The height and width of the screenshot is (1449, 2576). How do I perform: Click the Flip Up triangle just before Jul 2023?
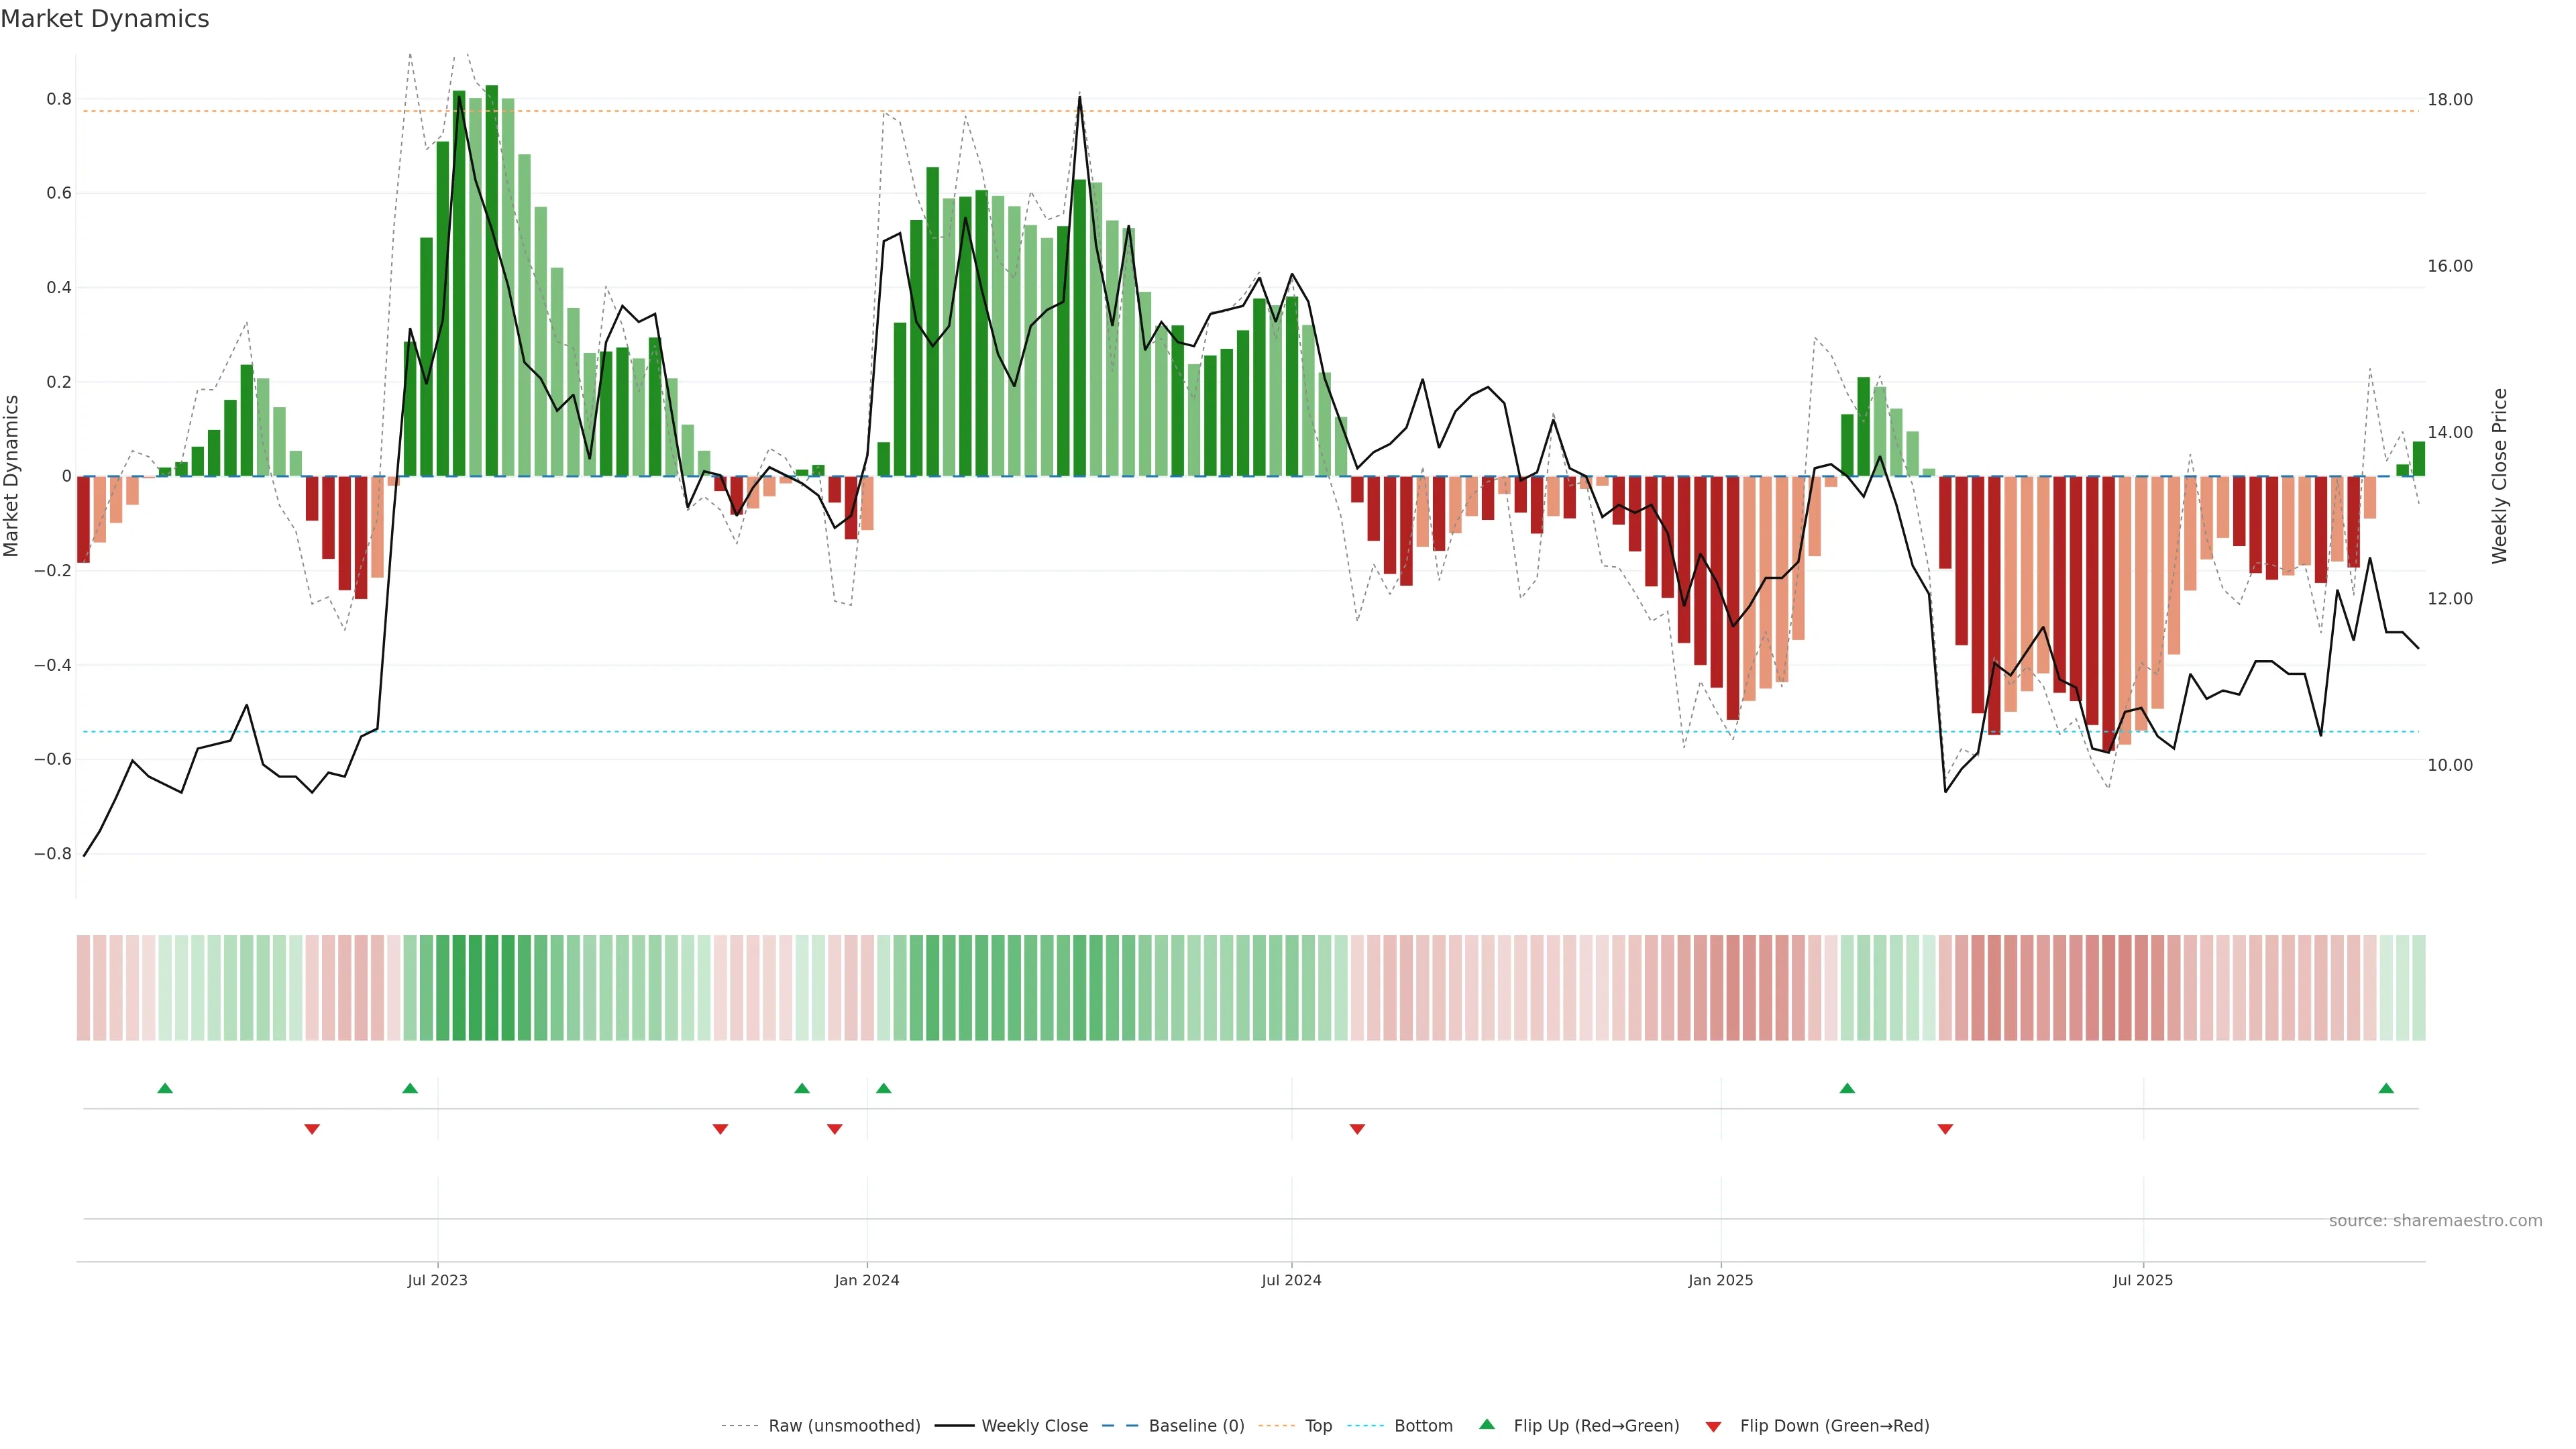pos(410,1088)
